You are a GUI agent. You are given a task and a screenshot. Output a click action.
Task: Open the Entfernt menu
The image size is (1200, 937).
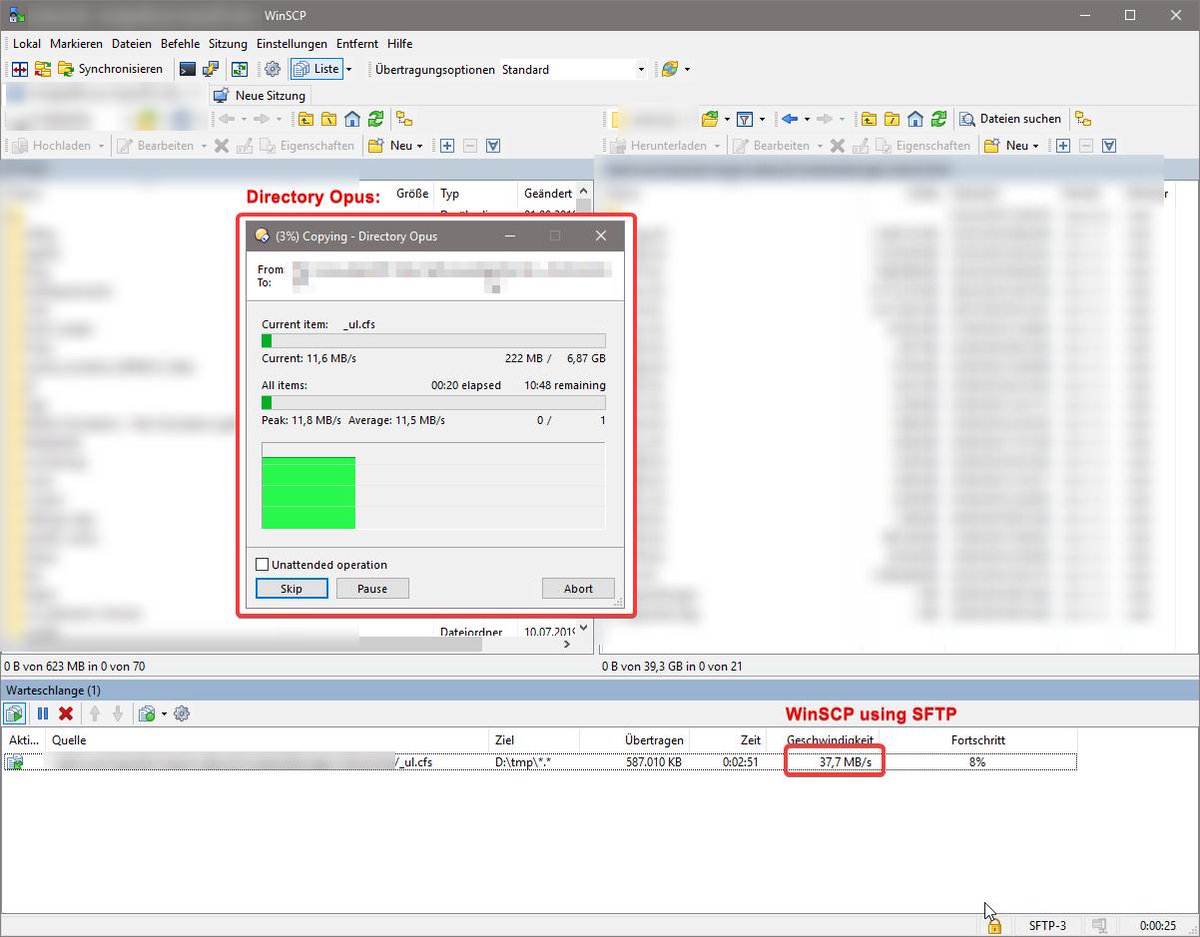358,44
